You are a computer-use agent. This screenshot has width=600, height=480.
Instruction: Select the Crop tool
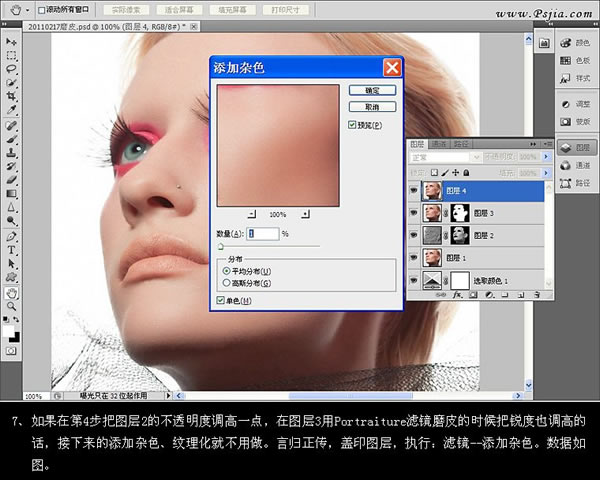click(x=11, y=96)
